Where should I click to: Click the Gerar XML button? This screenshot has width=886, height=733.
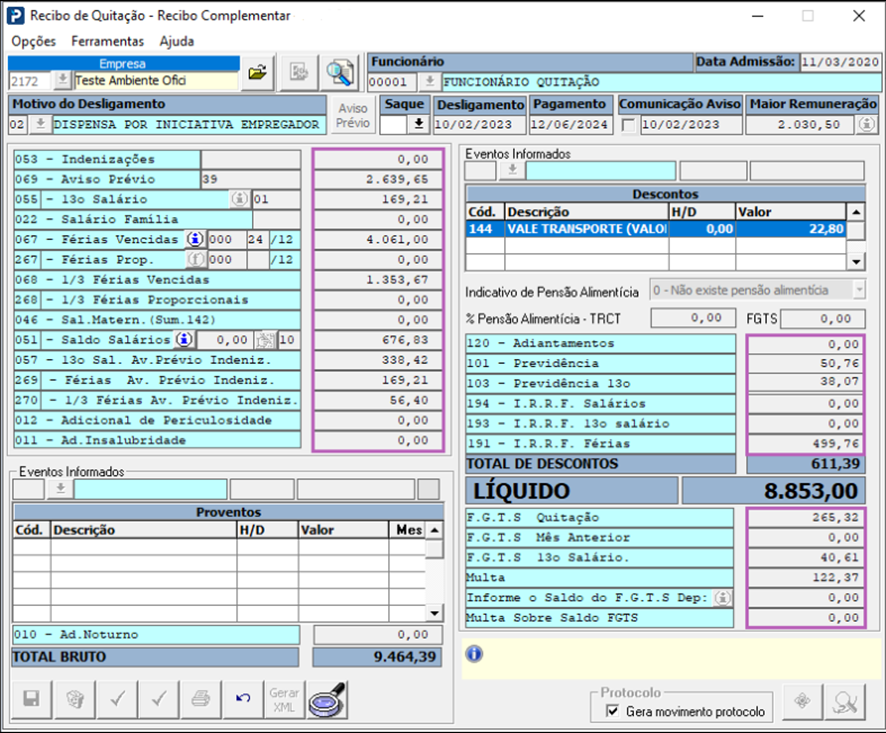[x=284, y=698]
